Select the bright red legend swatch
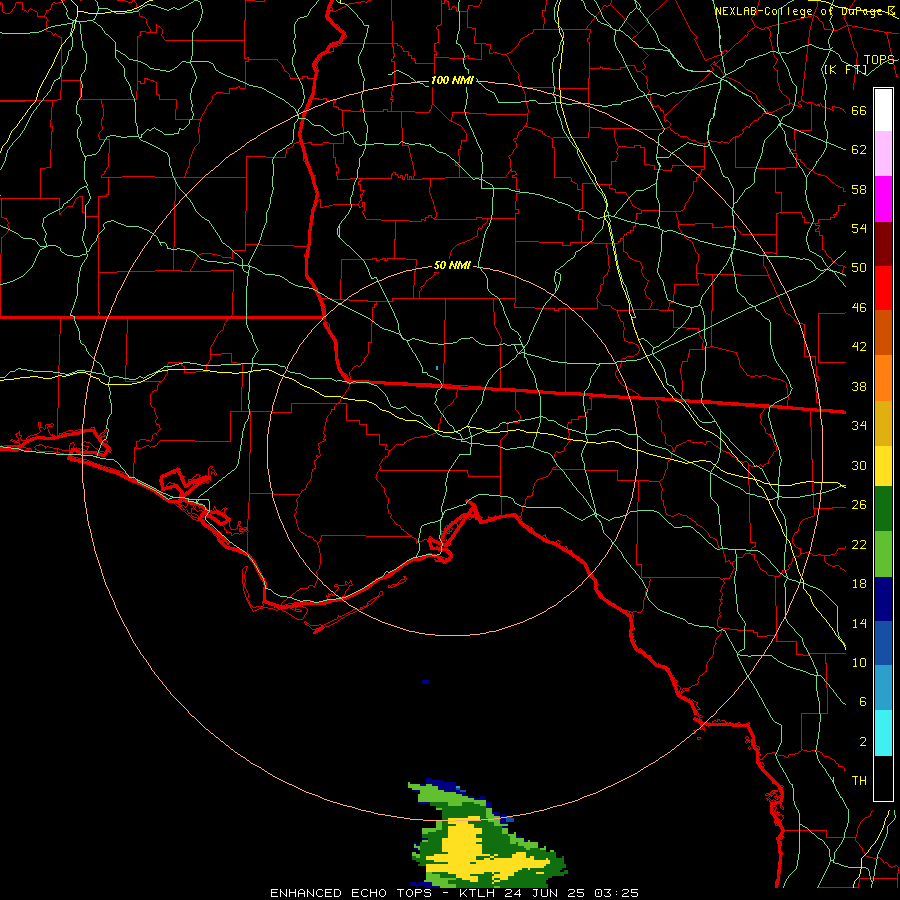Image resolution: width=900 pixels, height=900 pixels. (883, 288)
